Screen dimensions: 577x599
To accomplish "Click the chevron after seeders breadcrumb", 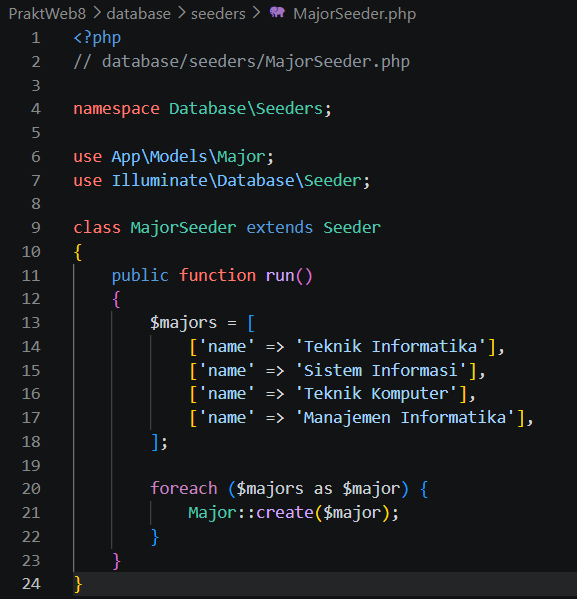I will (256, 13).
